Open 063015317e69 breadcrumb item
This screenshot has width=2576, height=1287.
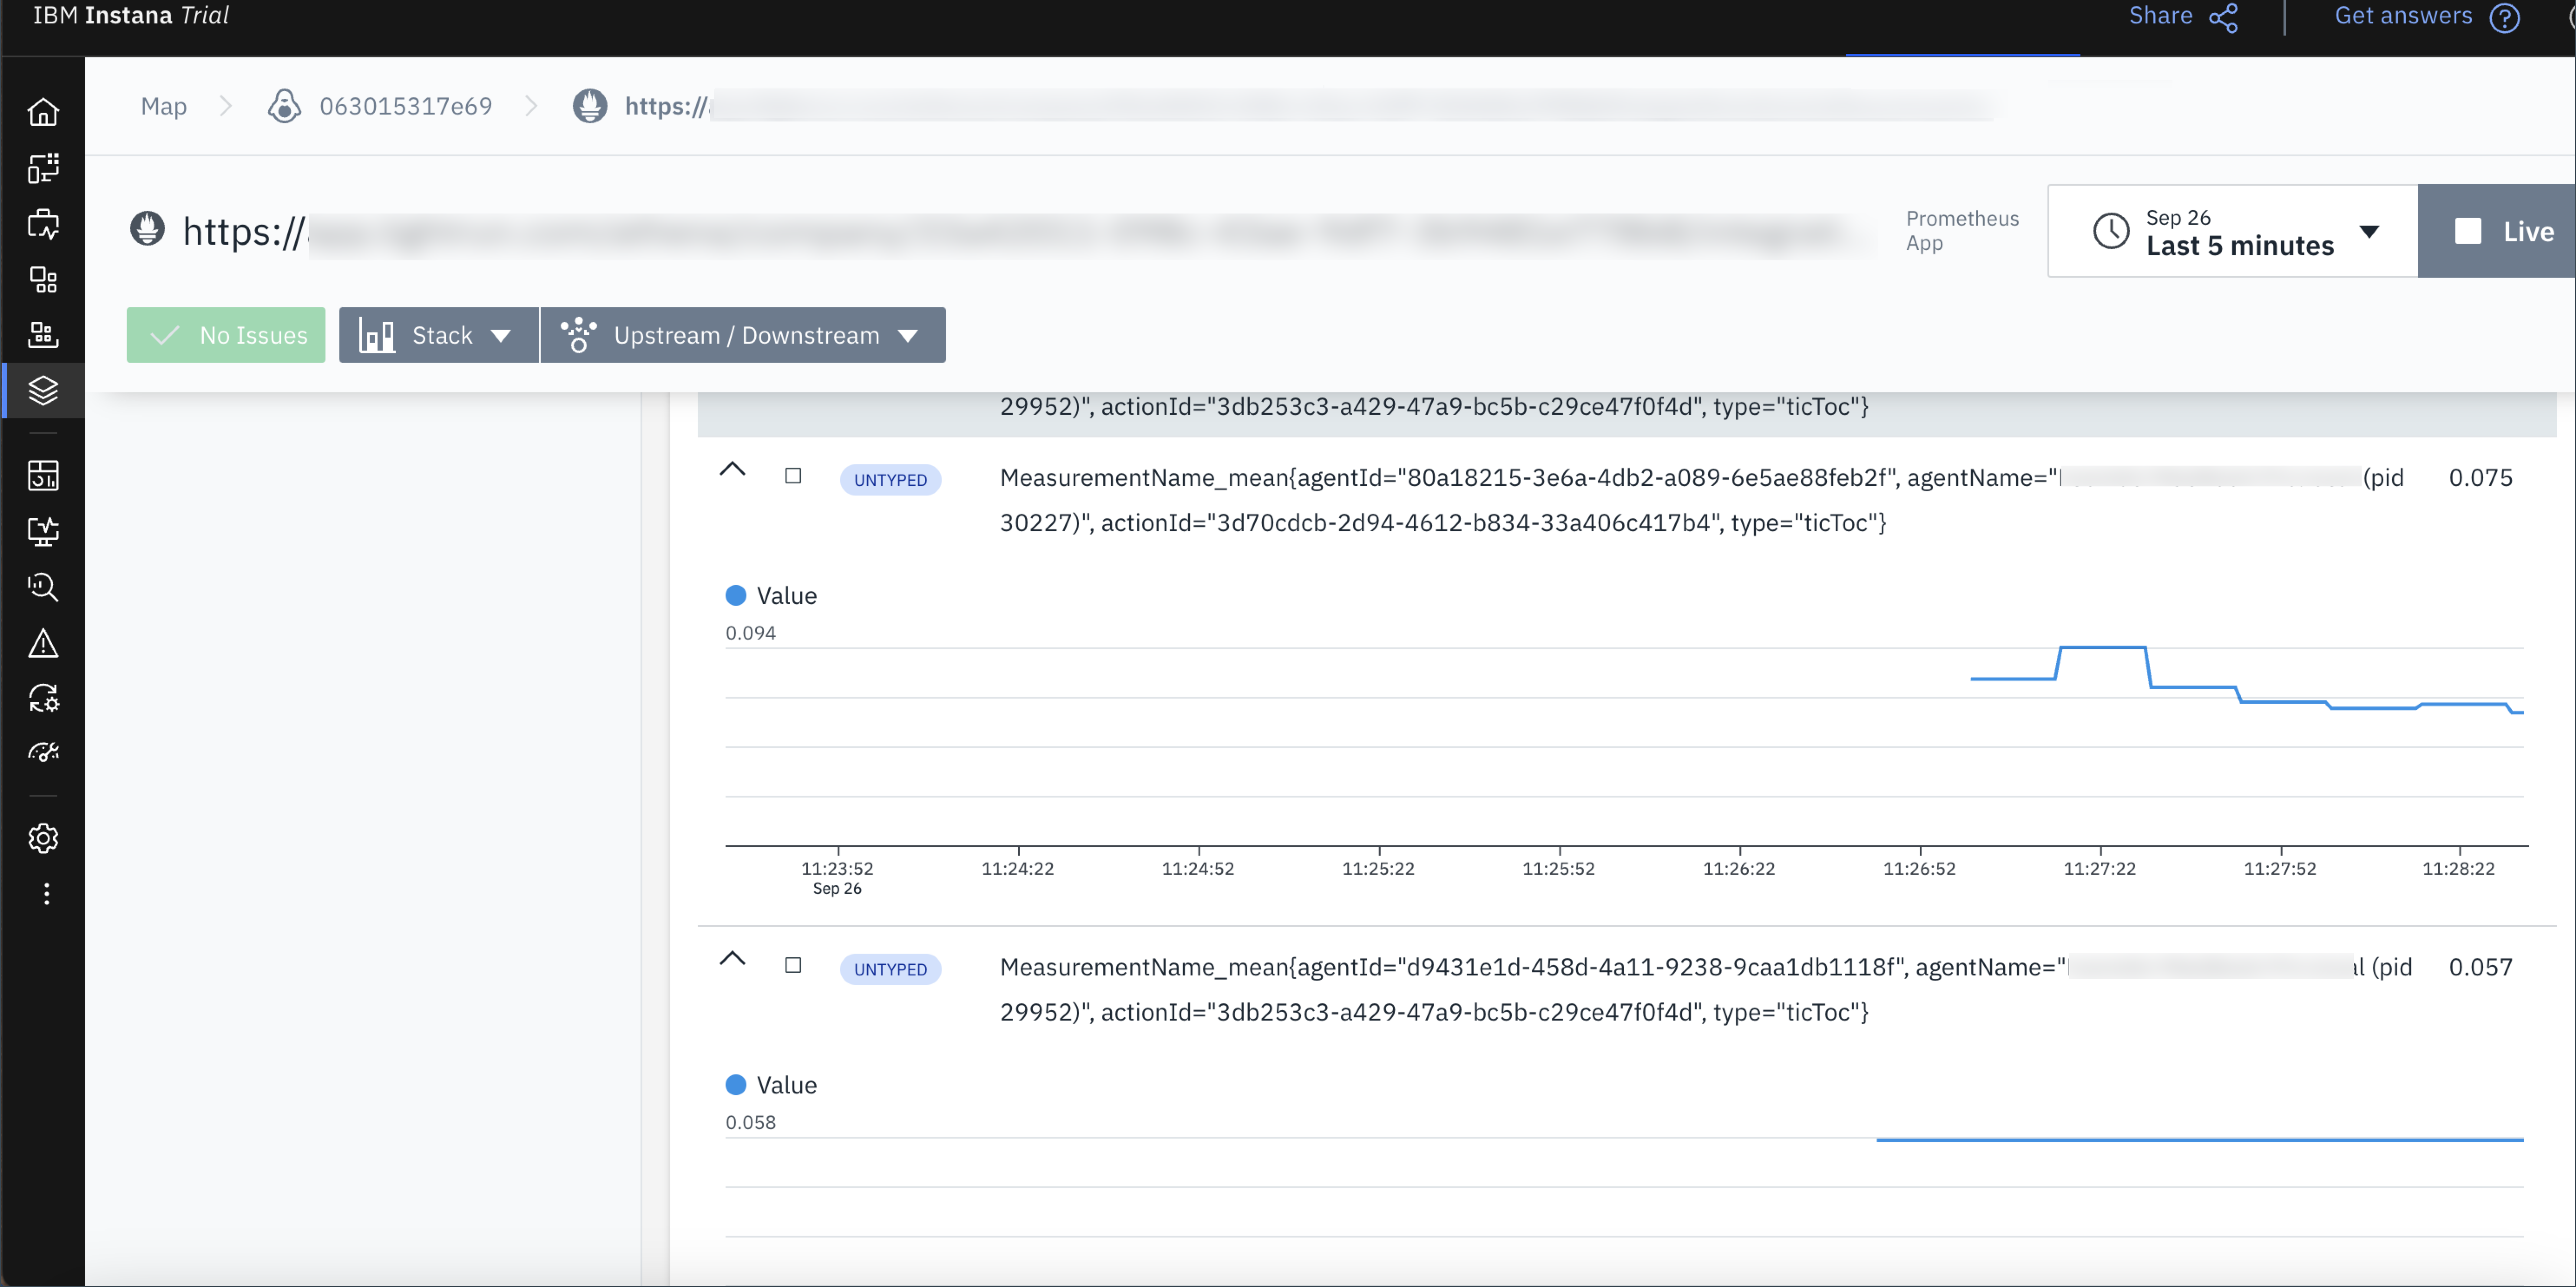pyautogui.click(x=405, y=106)
